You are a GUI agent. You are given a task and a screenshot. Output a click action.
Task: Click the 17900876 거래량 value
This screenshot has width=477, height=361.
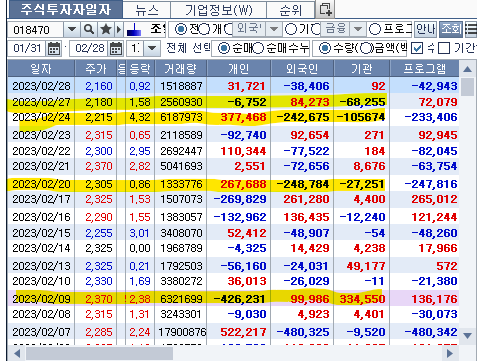coord(182,332)
